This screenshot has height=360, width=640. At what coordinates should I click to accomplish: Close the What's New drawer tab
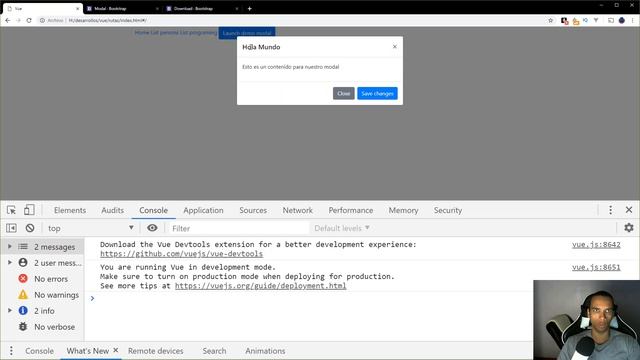(x=116, y=350)
